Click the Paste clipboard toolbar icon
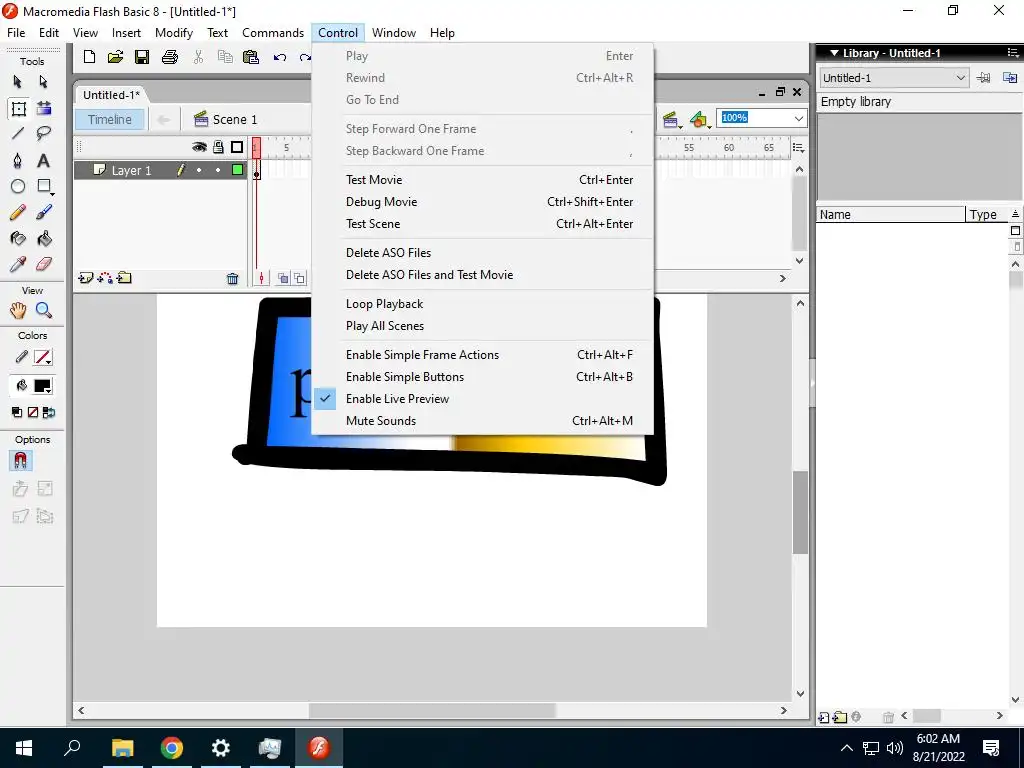Viewport: 1024px width, 768px height. tap(251, 57)
